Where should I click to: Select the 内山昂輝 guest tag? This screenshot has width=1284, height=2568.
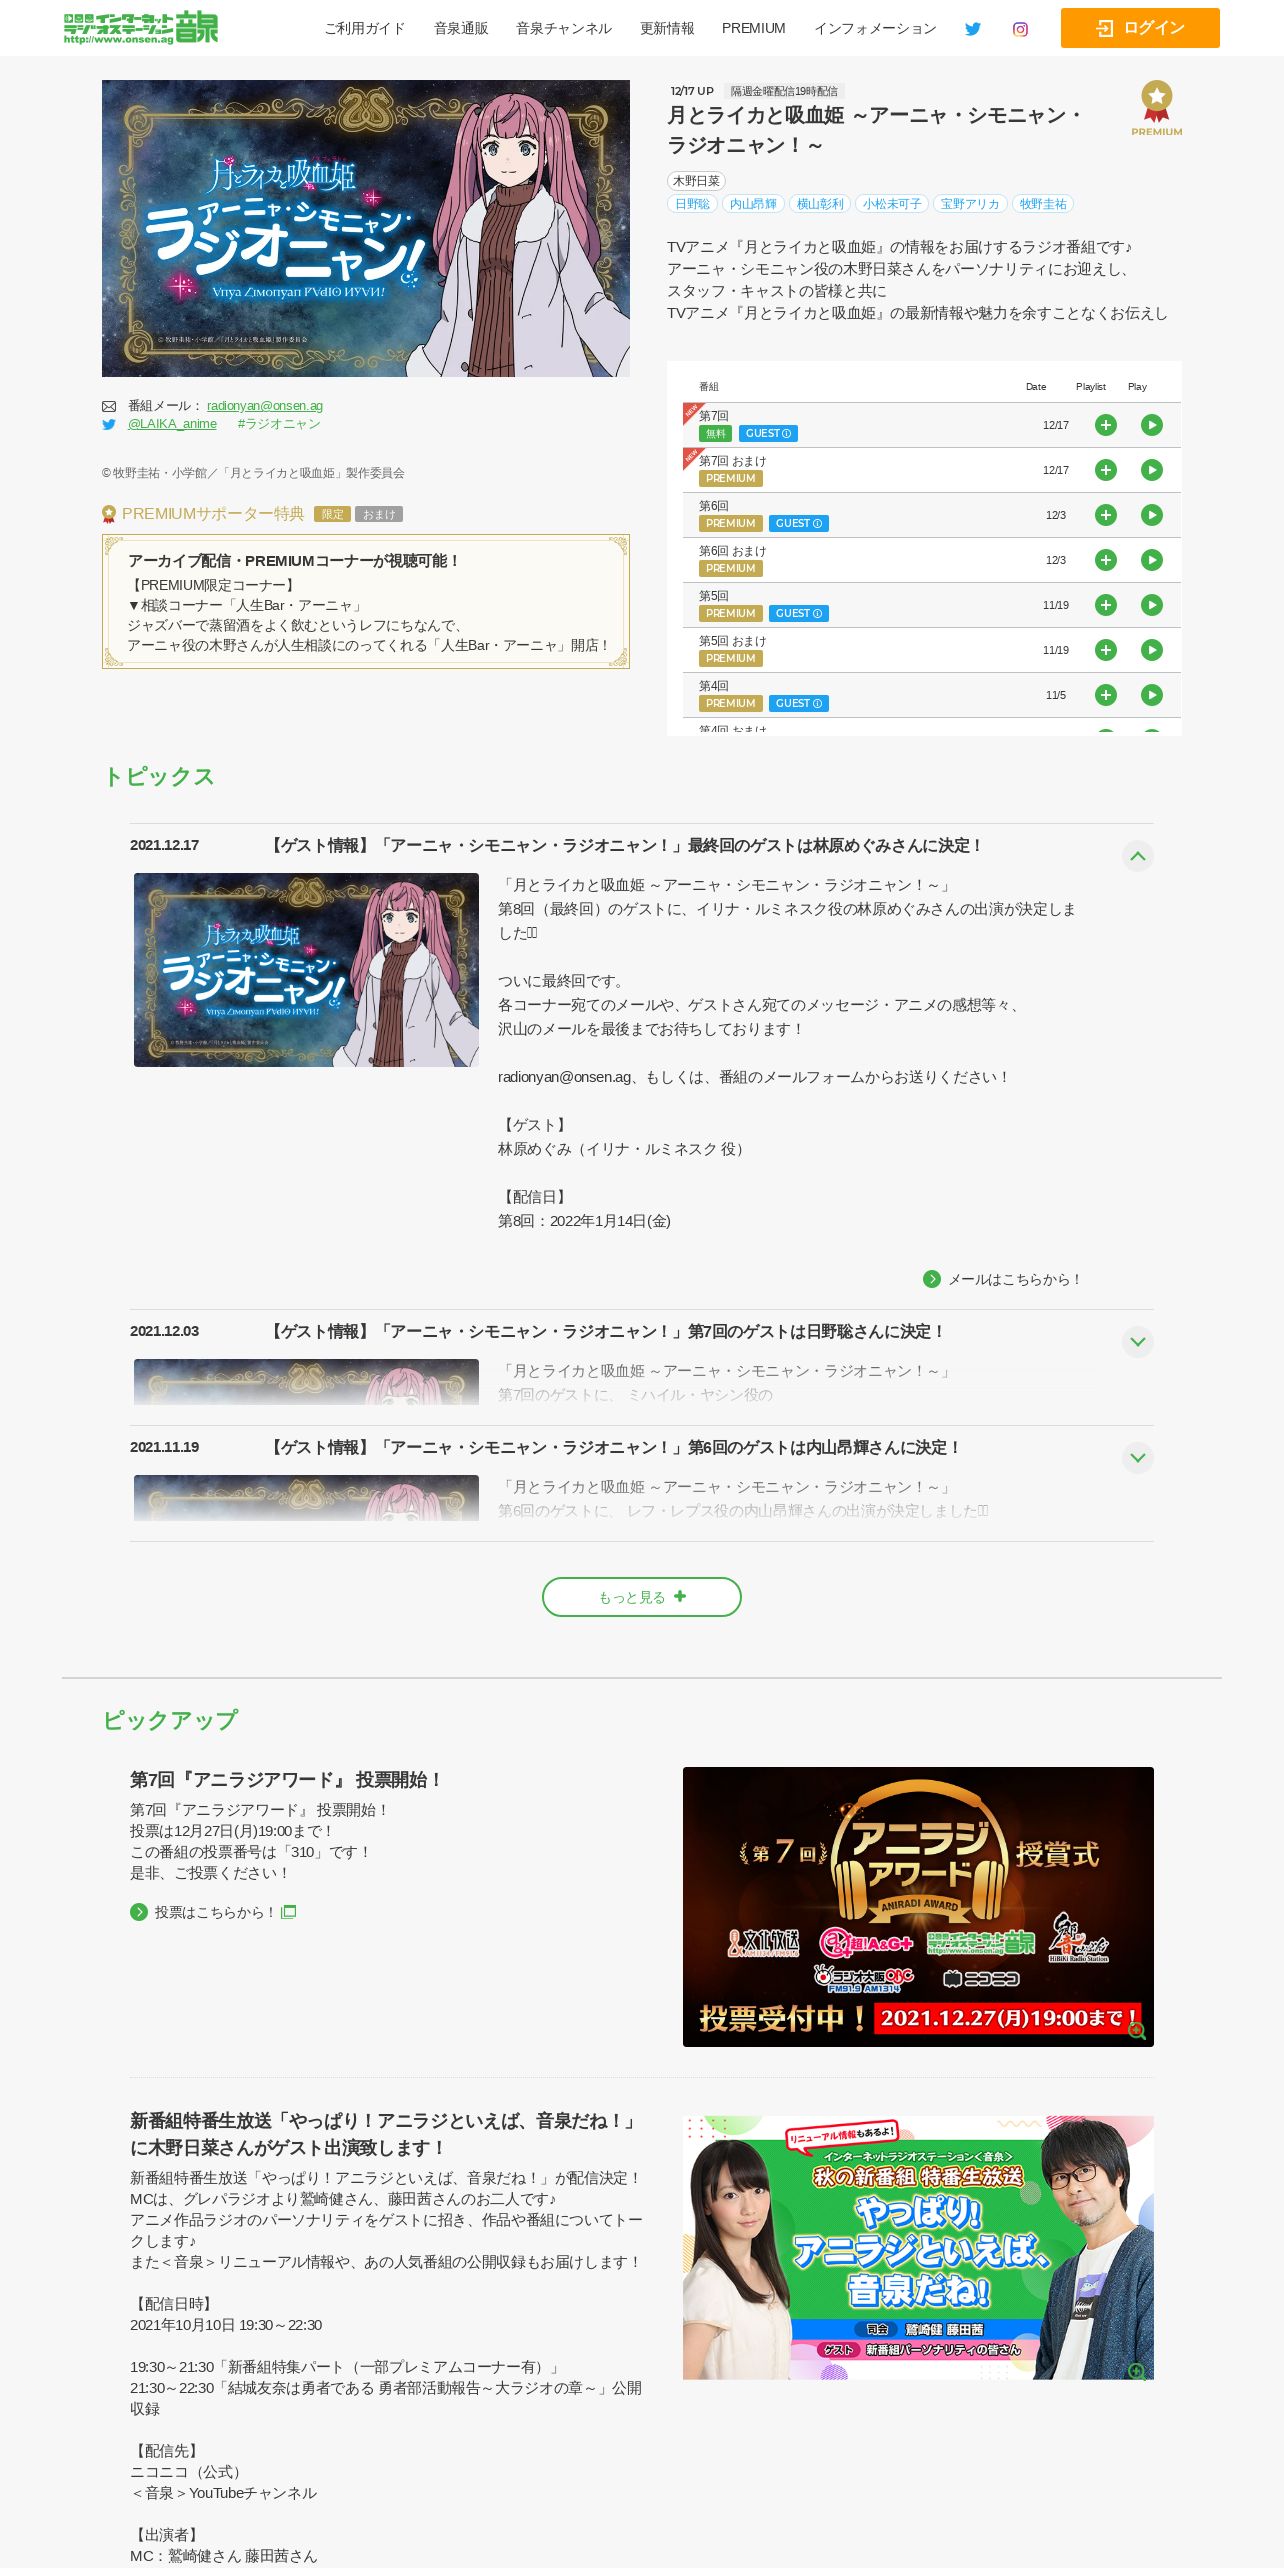point(753,204)
